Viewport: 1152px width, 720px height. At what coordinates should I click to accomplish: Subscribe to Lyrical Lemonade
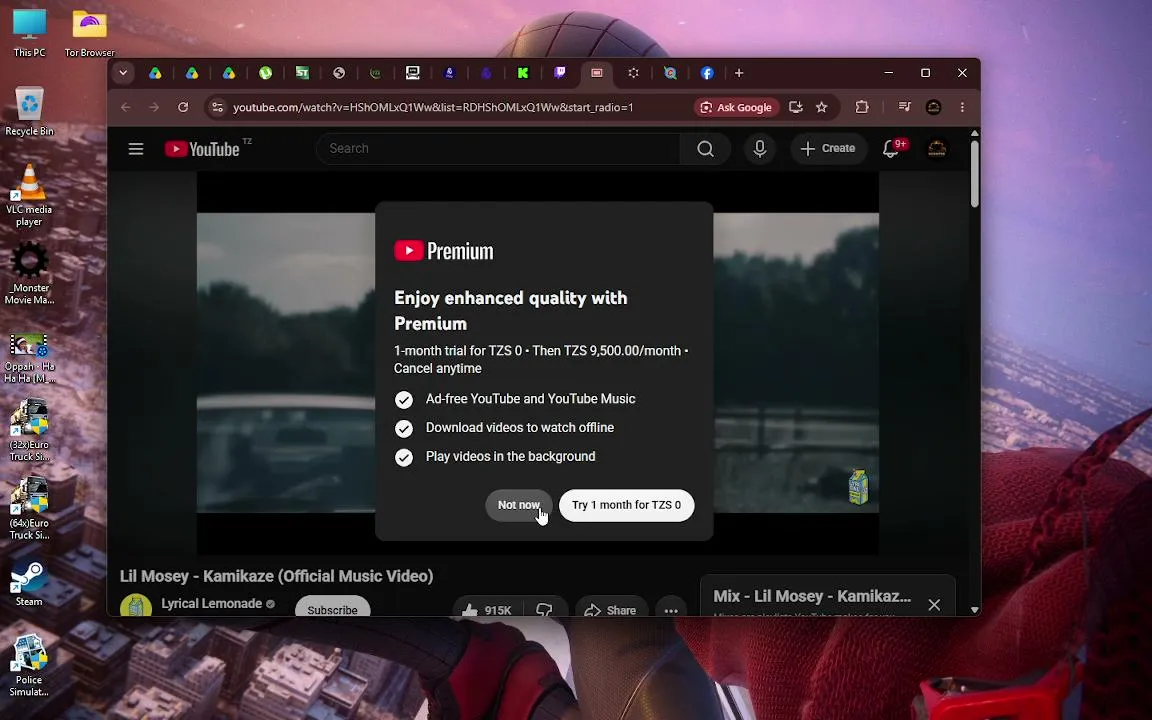332,608
